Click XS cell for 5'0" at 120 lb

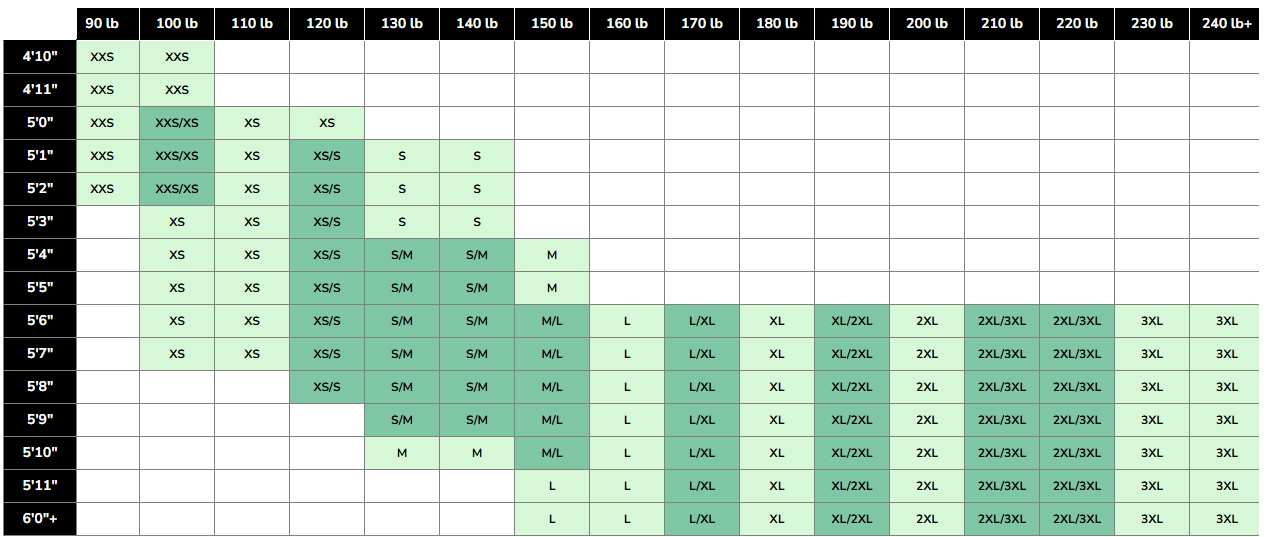point(327,123)
